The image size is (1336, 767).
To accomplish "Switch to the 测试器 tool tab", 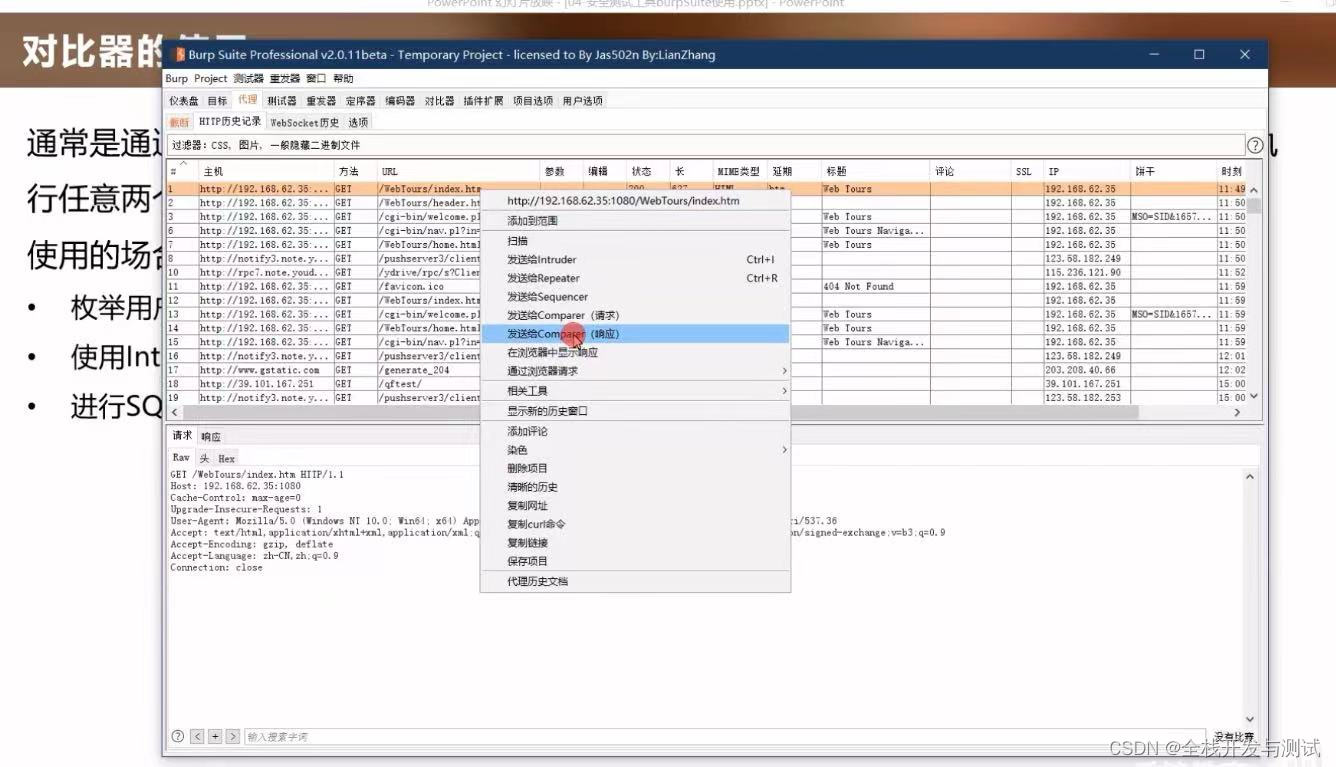I will coord(282,101).
